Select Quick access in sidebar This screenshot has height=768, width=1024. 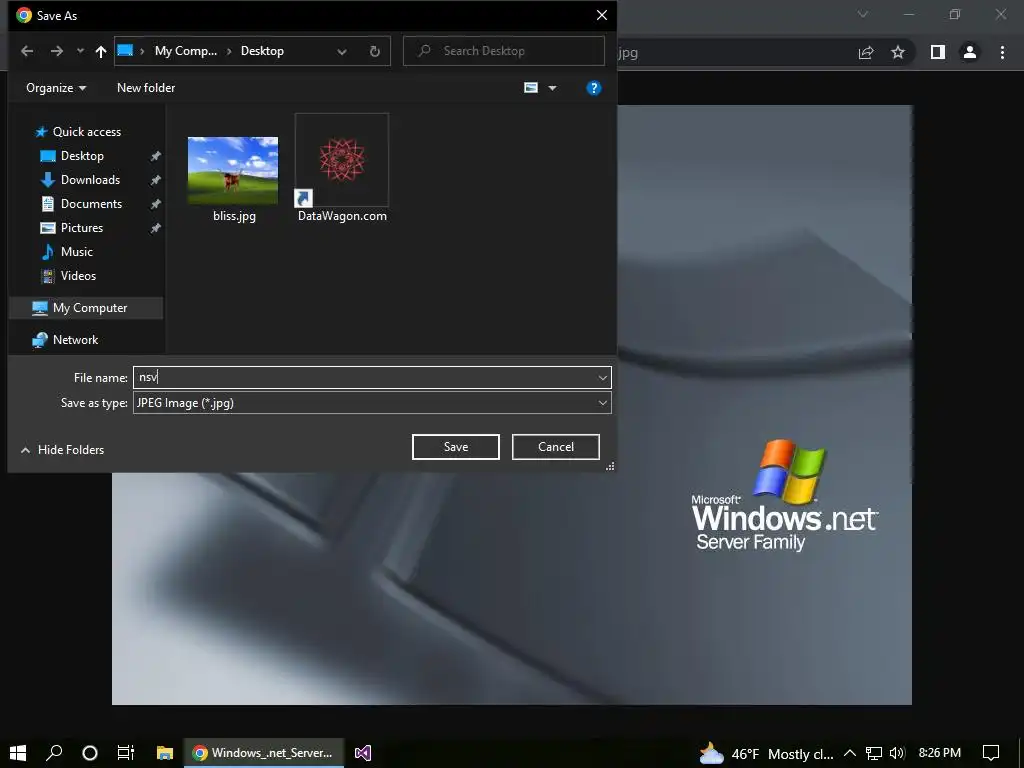pyautogui.click(x=78, y=132)
